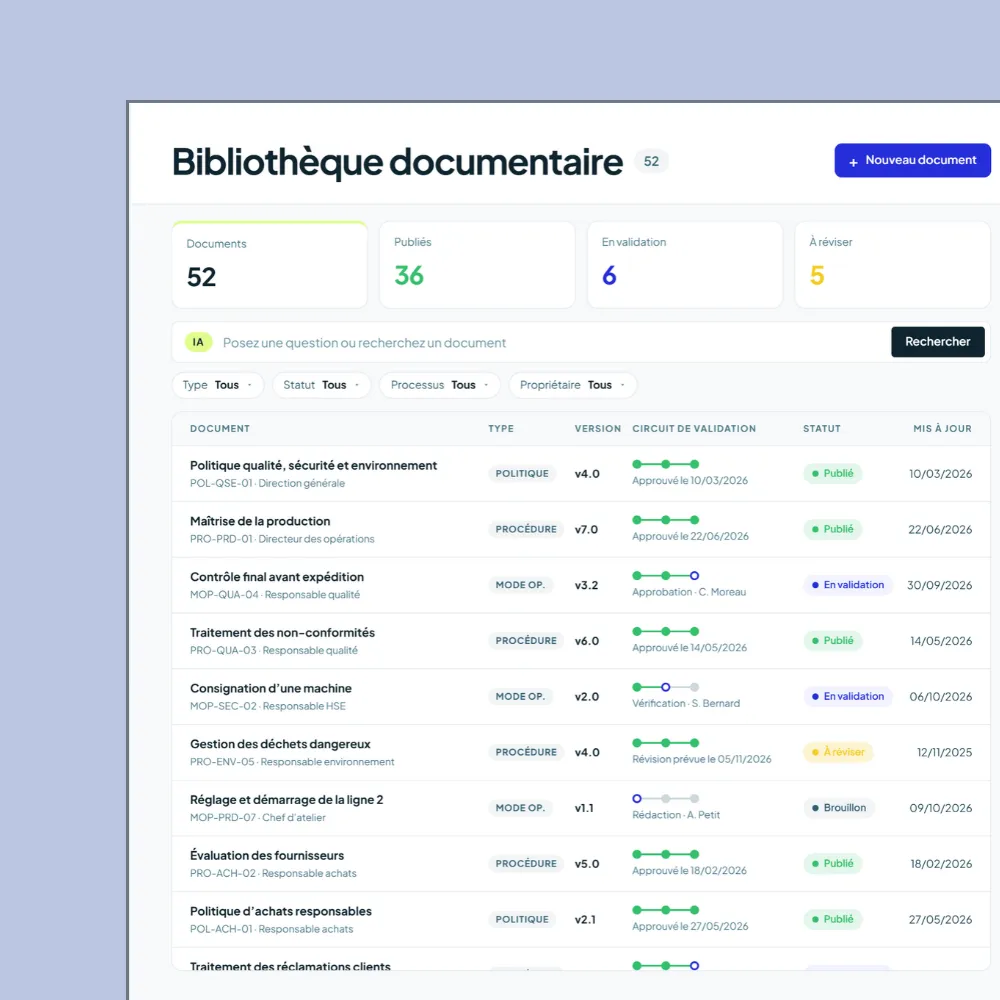Open Consignation d'une machine document
The height and width of the screenshot is (1000, 1000).
(270, 688)
